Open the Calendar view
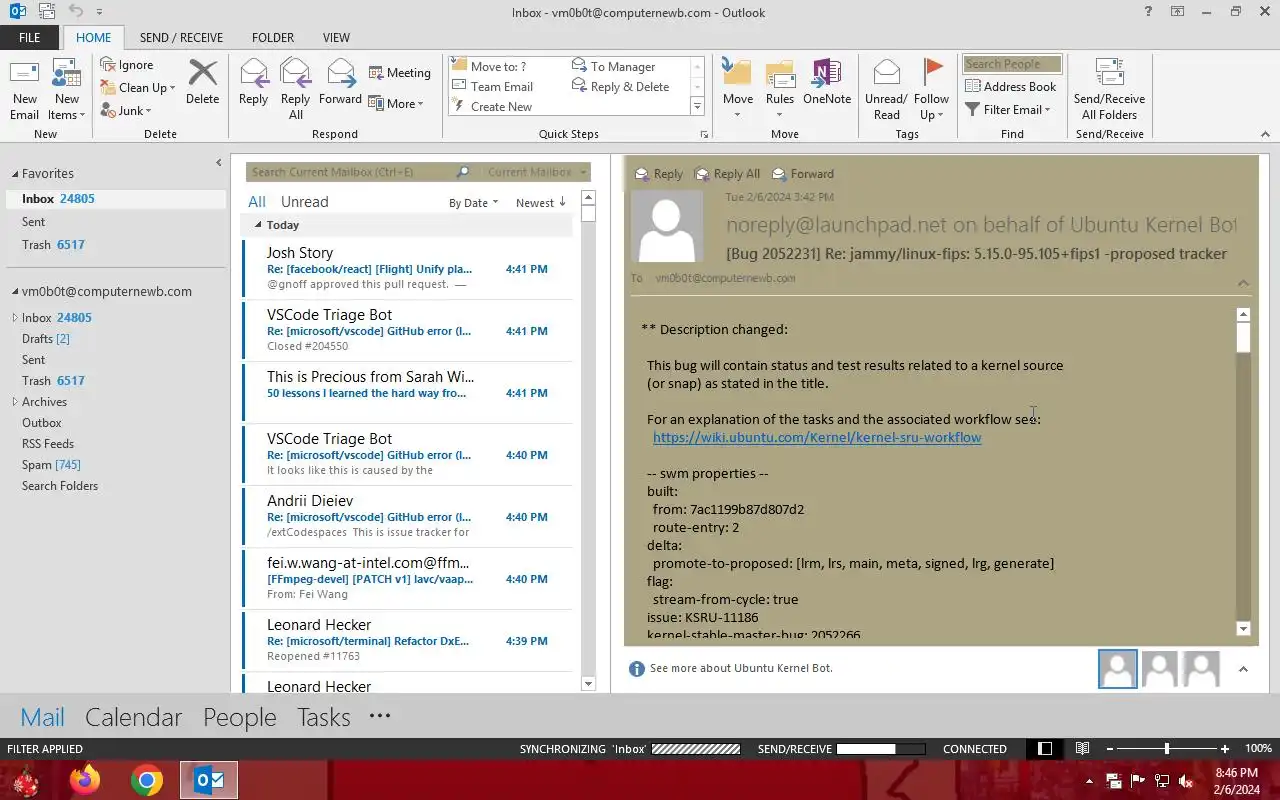The image size is (1280, 800). pos(134,717)
